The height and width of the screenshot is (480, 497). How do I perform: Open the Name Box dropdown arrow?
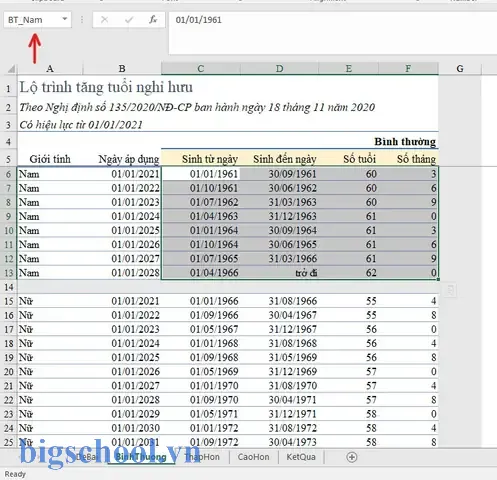[x=65, y=19]
